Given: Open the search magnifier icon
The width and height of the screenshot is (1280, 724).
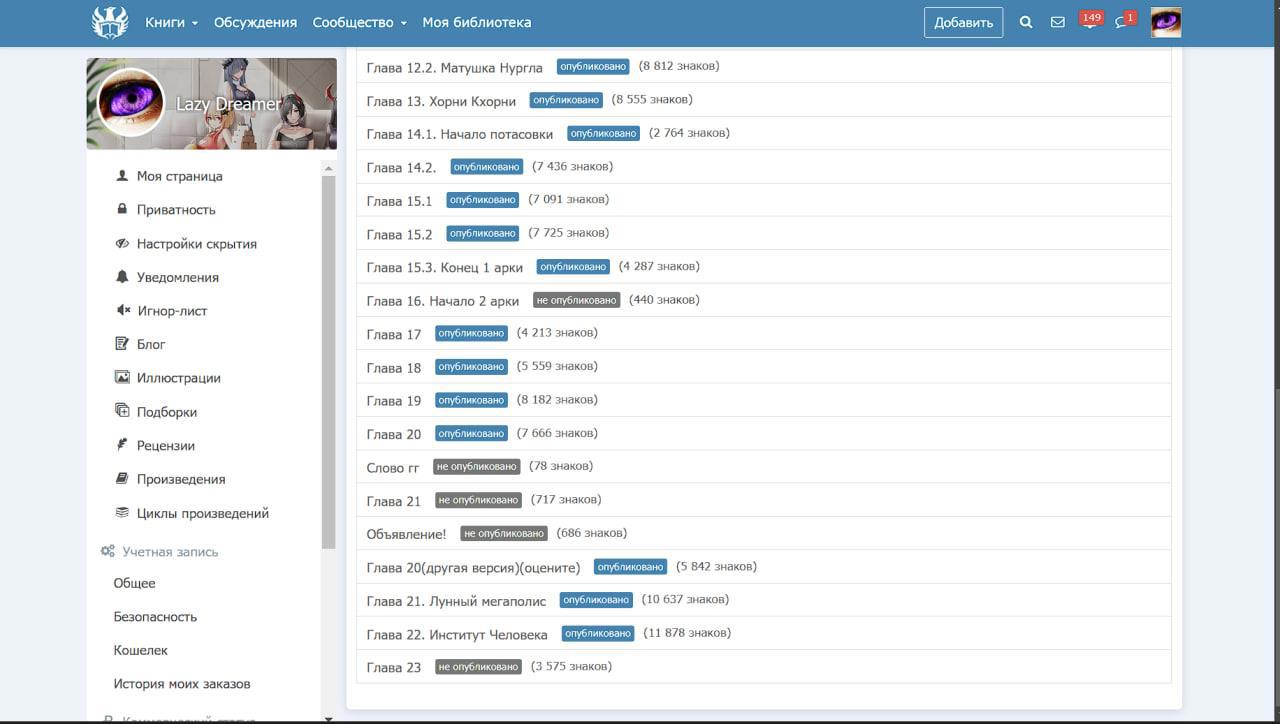Looking at the screenshot, I should click(x=1025, y=22).
